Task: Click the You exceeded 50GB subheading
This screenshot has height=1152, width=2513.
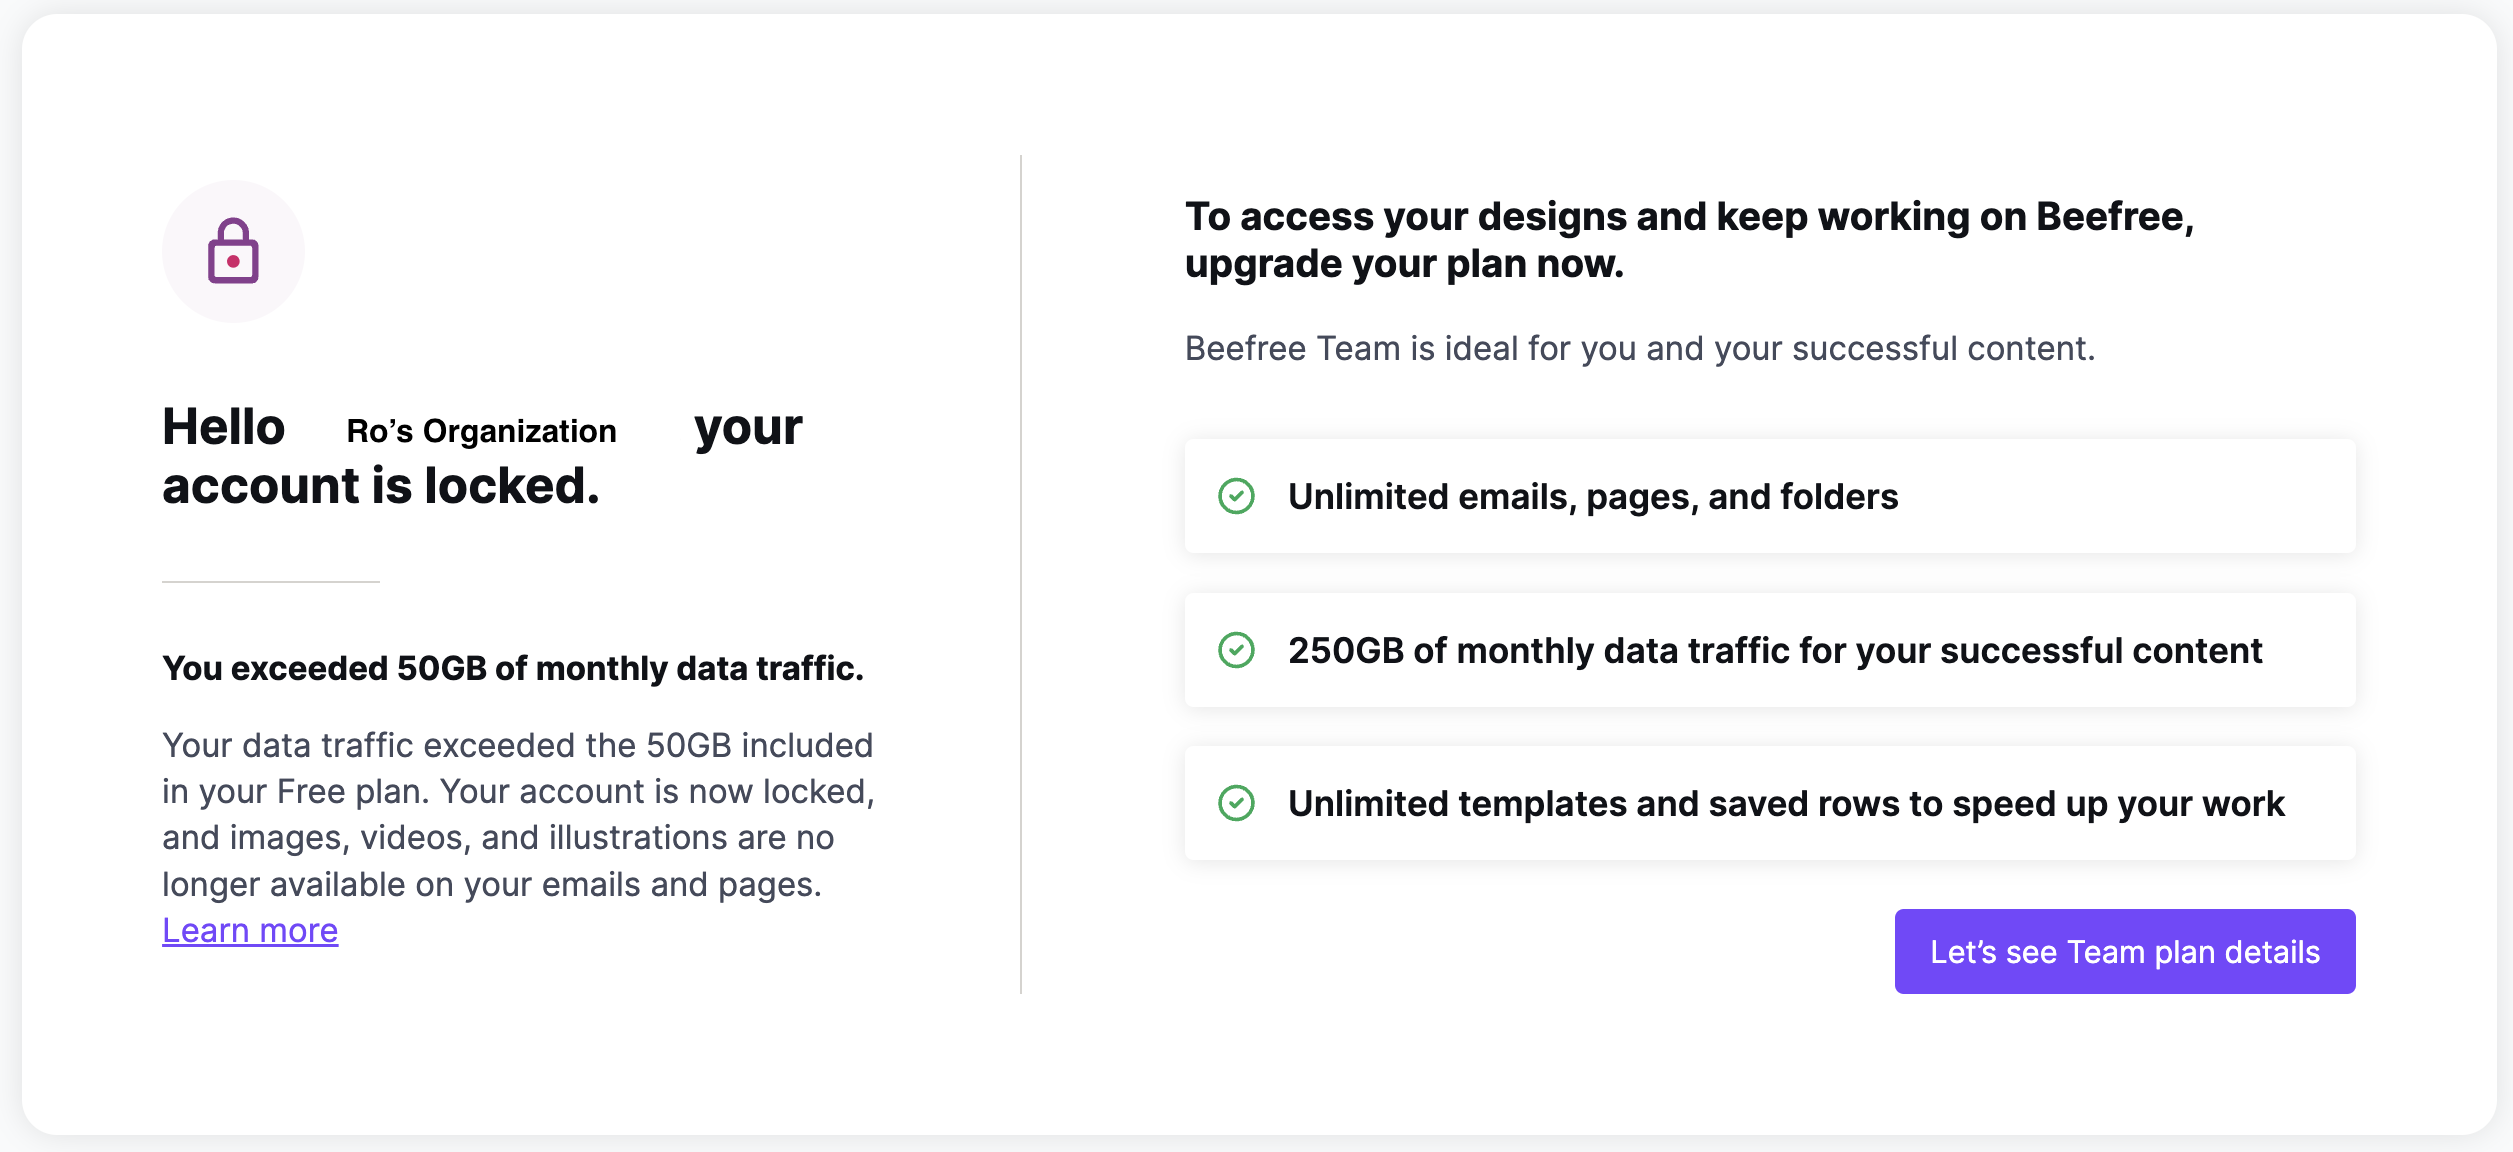Action: coord(512,668)
